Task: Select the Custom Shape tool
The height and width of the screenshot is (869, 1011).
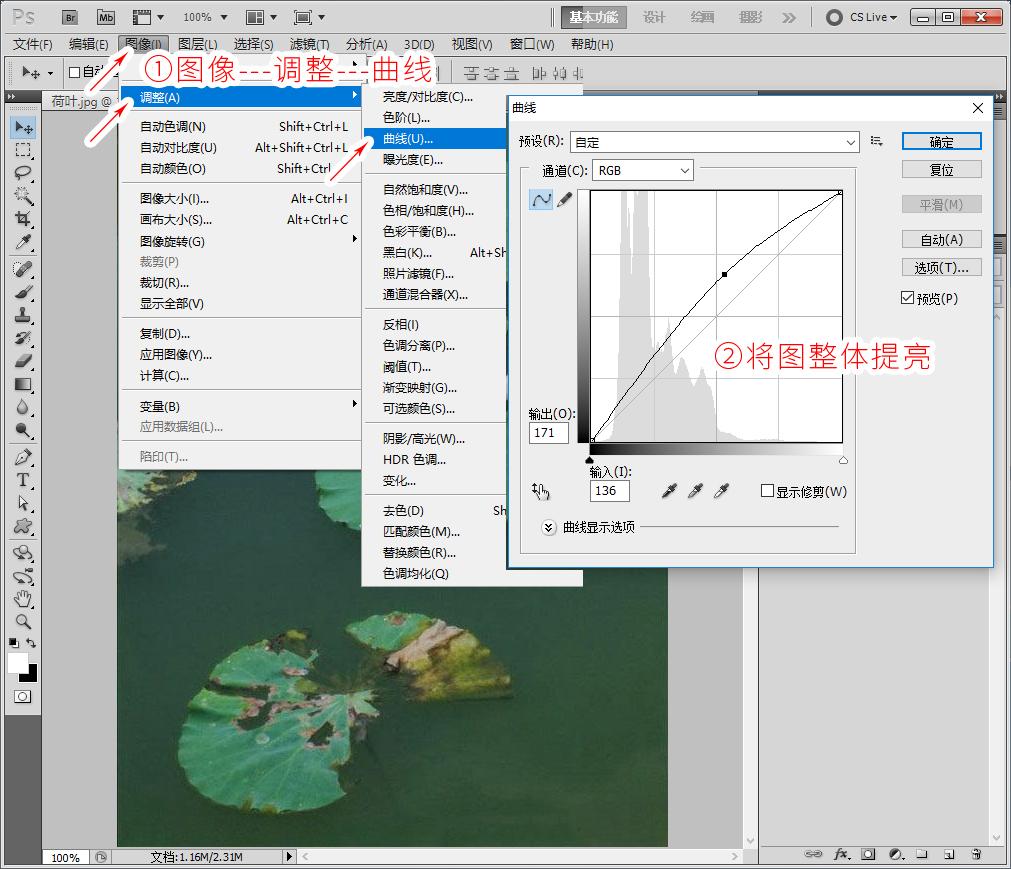Action: (23, 527)
